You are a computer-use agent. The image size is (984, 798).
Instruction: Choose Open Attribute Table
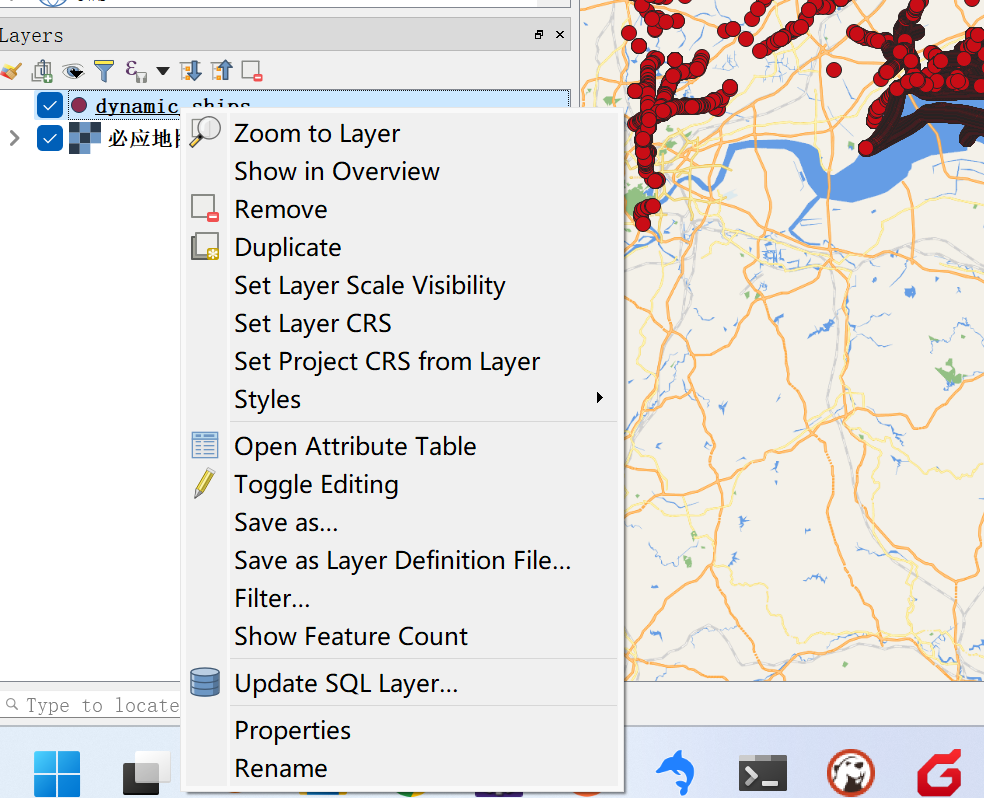(402, 447)
